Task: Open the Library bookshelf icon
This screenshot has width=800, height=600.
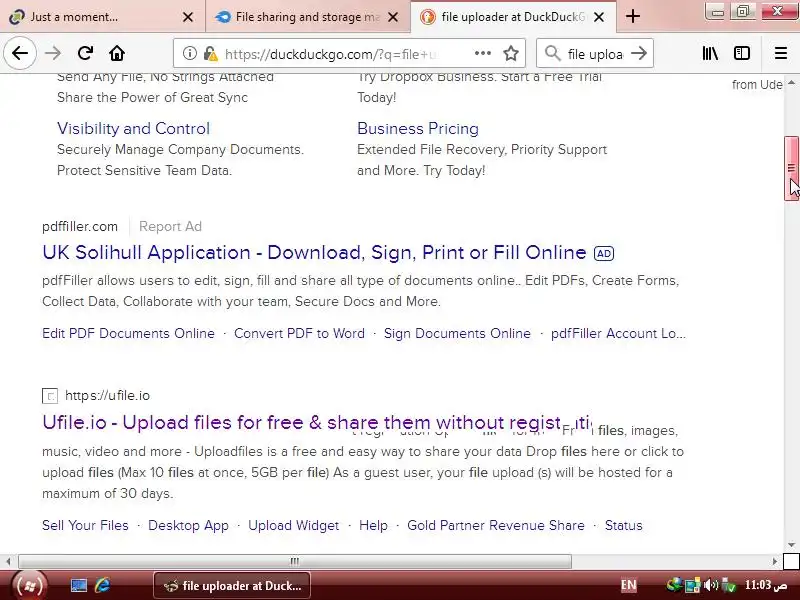Action: tap(710, 53)
